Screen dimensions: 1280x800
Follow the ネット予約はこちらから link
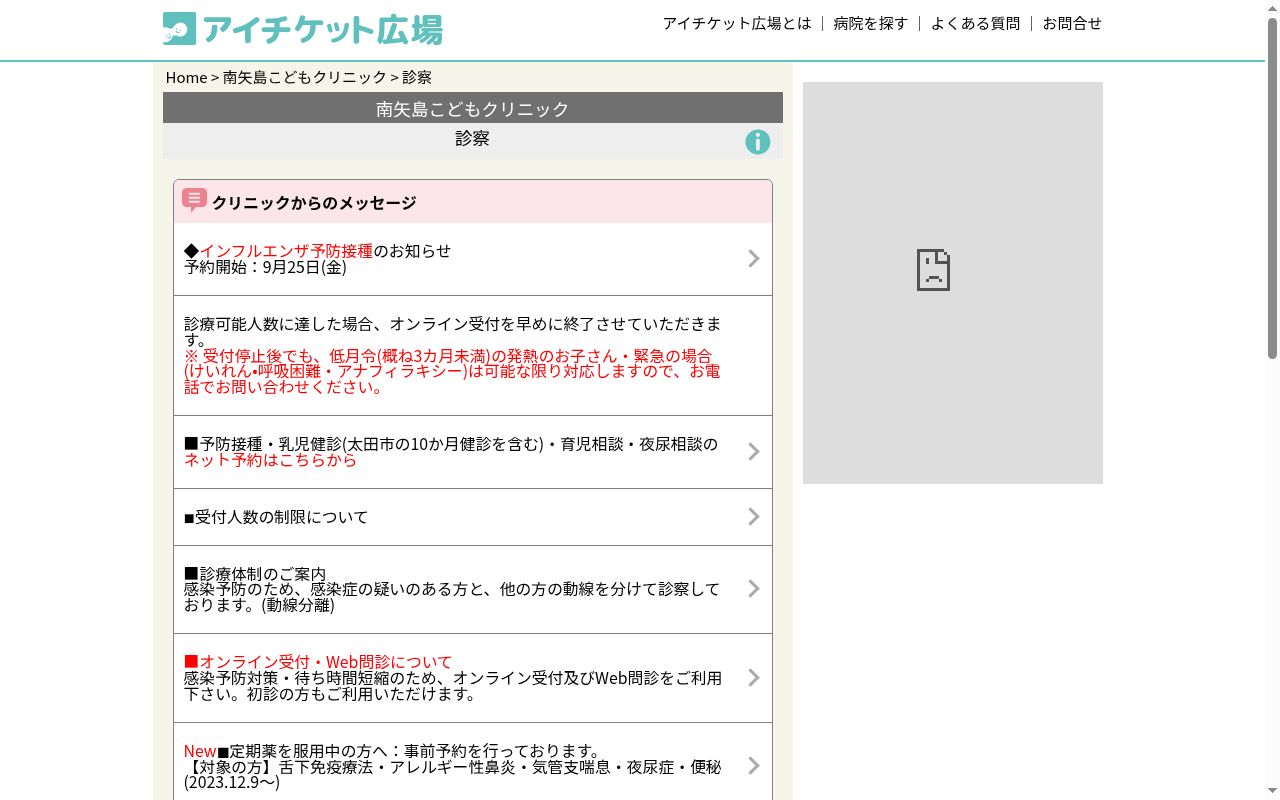click(270, 460)
